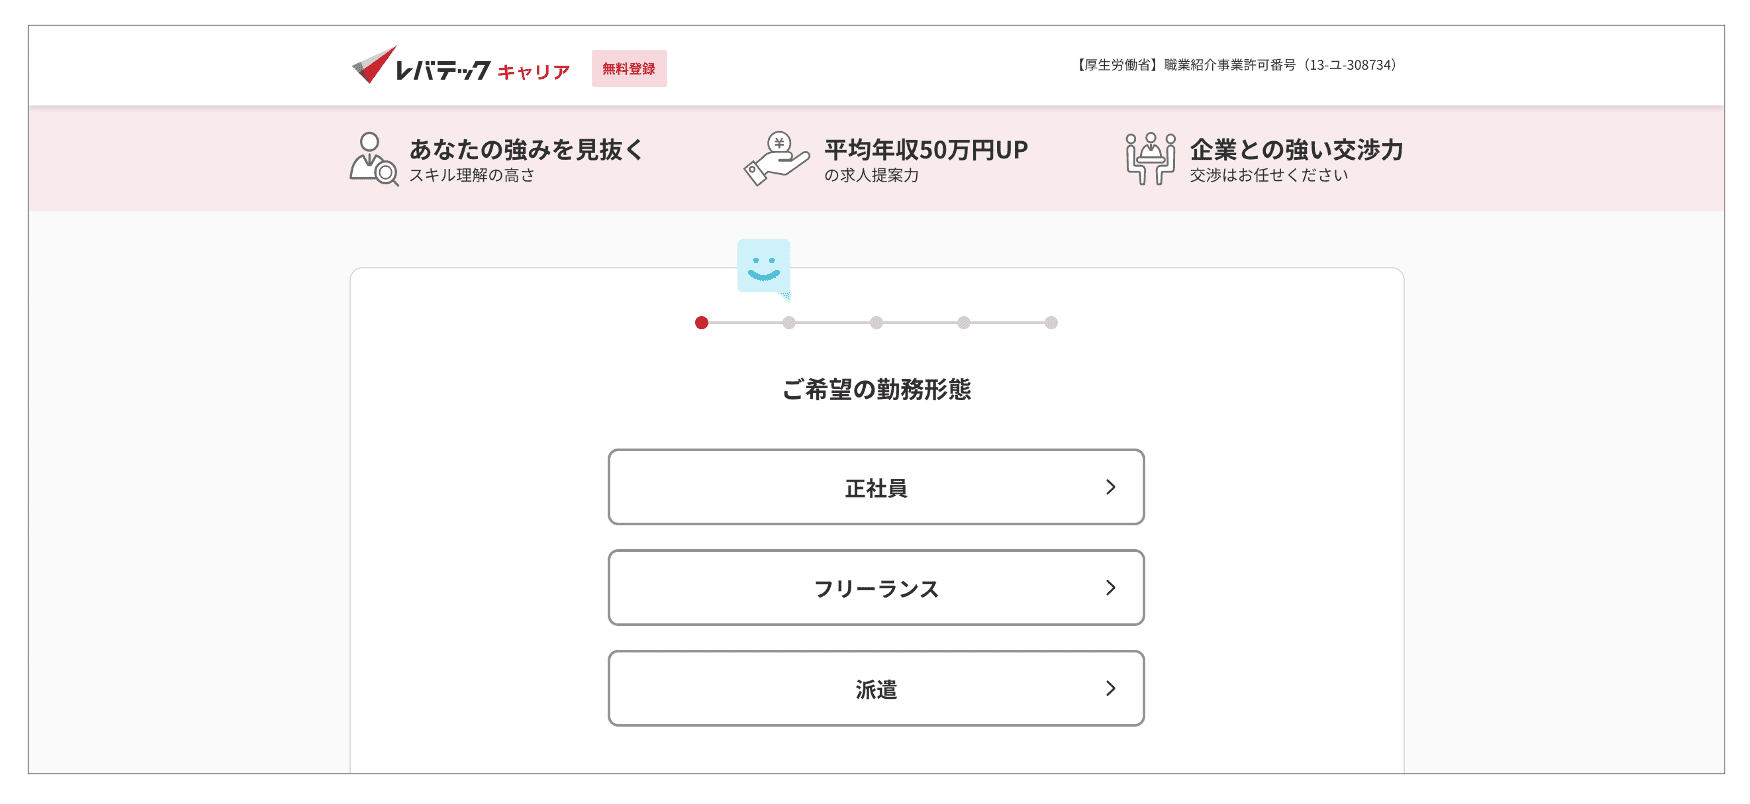Click the smiling face speech bubble icon
The image size is (1750, 804).
click(764, 268)
